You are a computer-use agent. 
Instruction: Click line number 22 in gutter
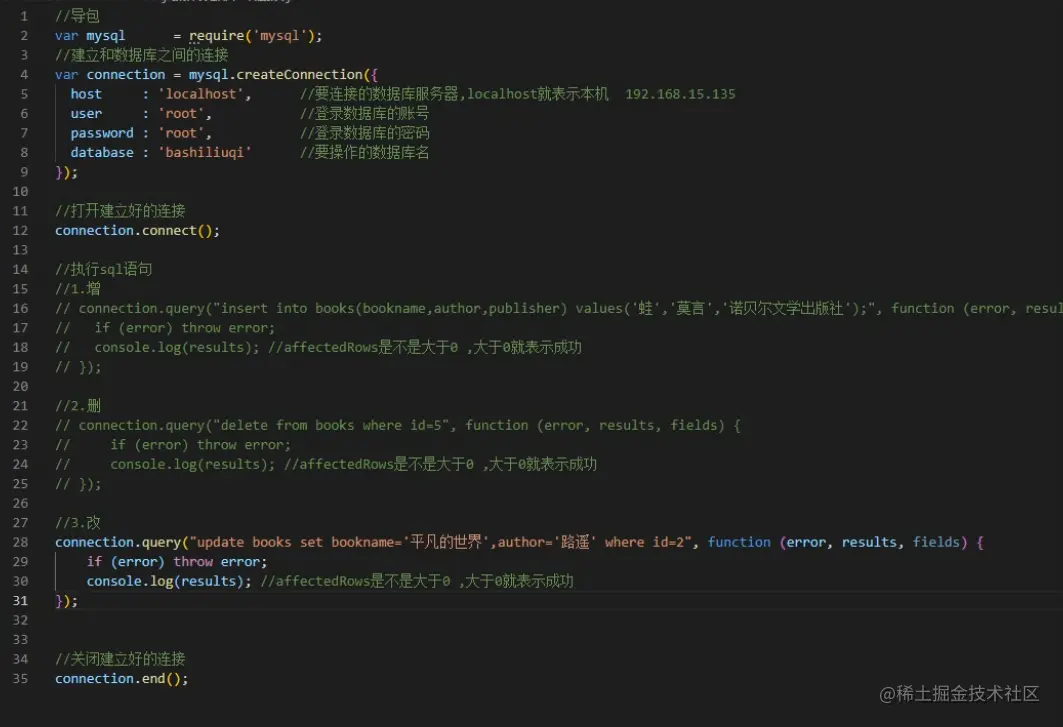click(20, 425)
